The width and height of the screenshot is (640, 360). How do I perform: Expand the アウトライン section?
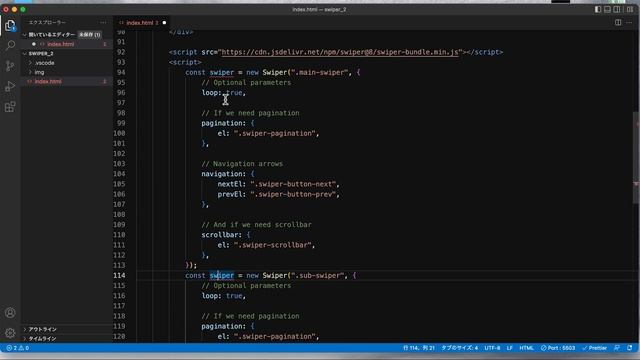point(25,329)
